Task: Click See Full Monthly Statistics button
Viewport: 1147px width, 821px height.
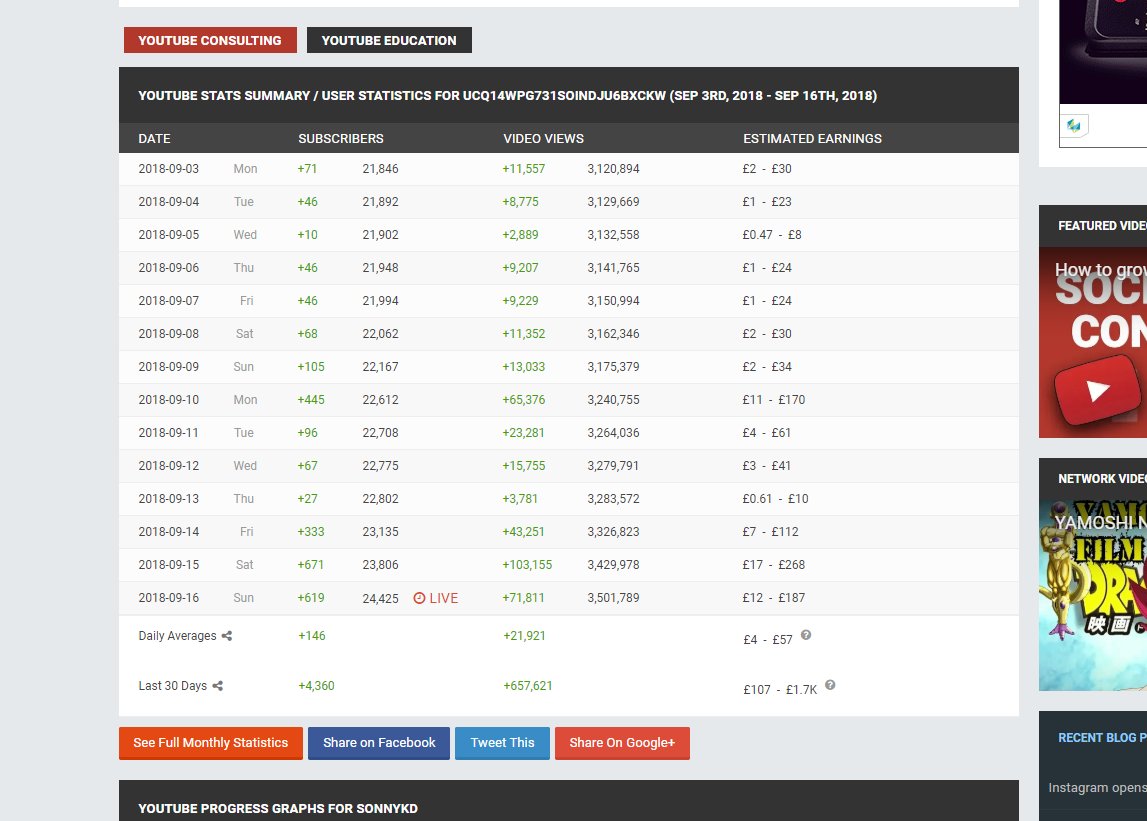Action: pyautogui.click(x=211, y=743)
